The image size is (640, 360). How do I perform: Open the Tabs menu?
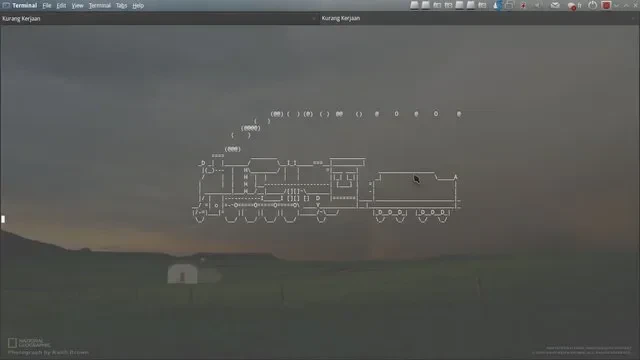point(121,6)
